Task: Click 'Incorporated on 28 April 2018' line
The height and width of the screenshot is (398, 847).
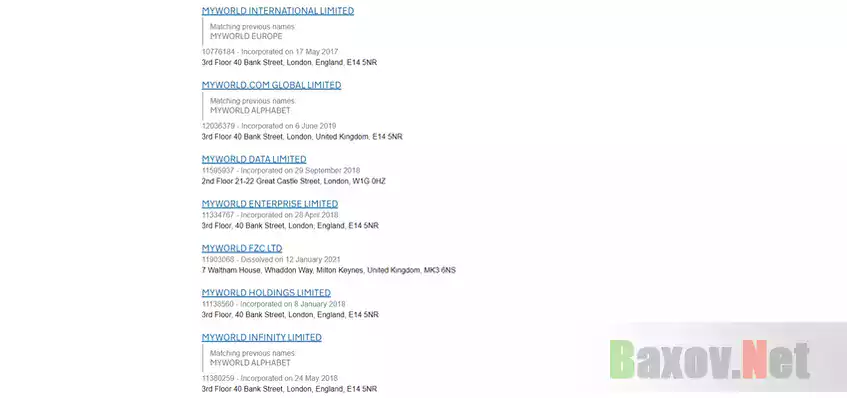Action: (290, 215)
